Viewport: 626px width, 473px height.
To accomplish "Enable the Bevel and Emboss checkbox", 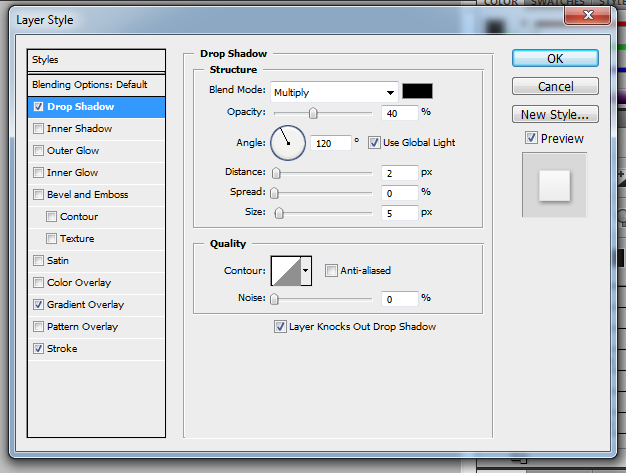I will (38, 194).
